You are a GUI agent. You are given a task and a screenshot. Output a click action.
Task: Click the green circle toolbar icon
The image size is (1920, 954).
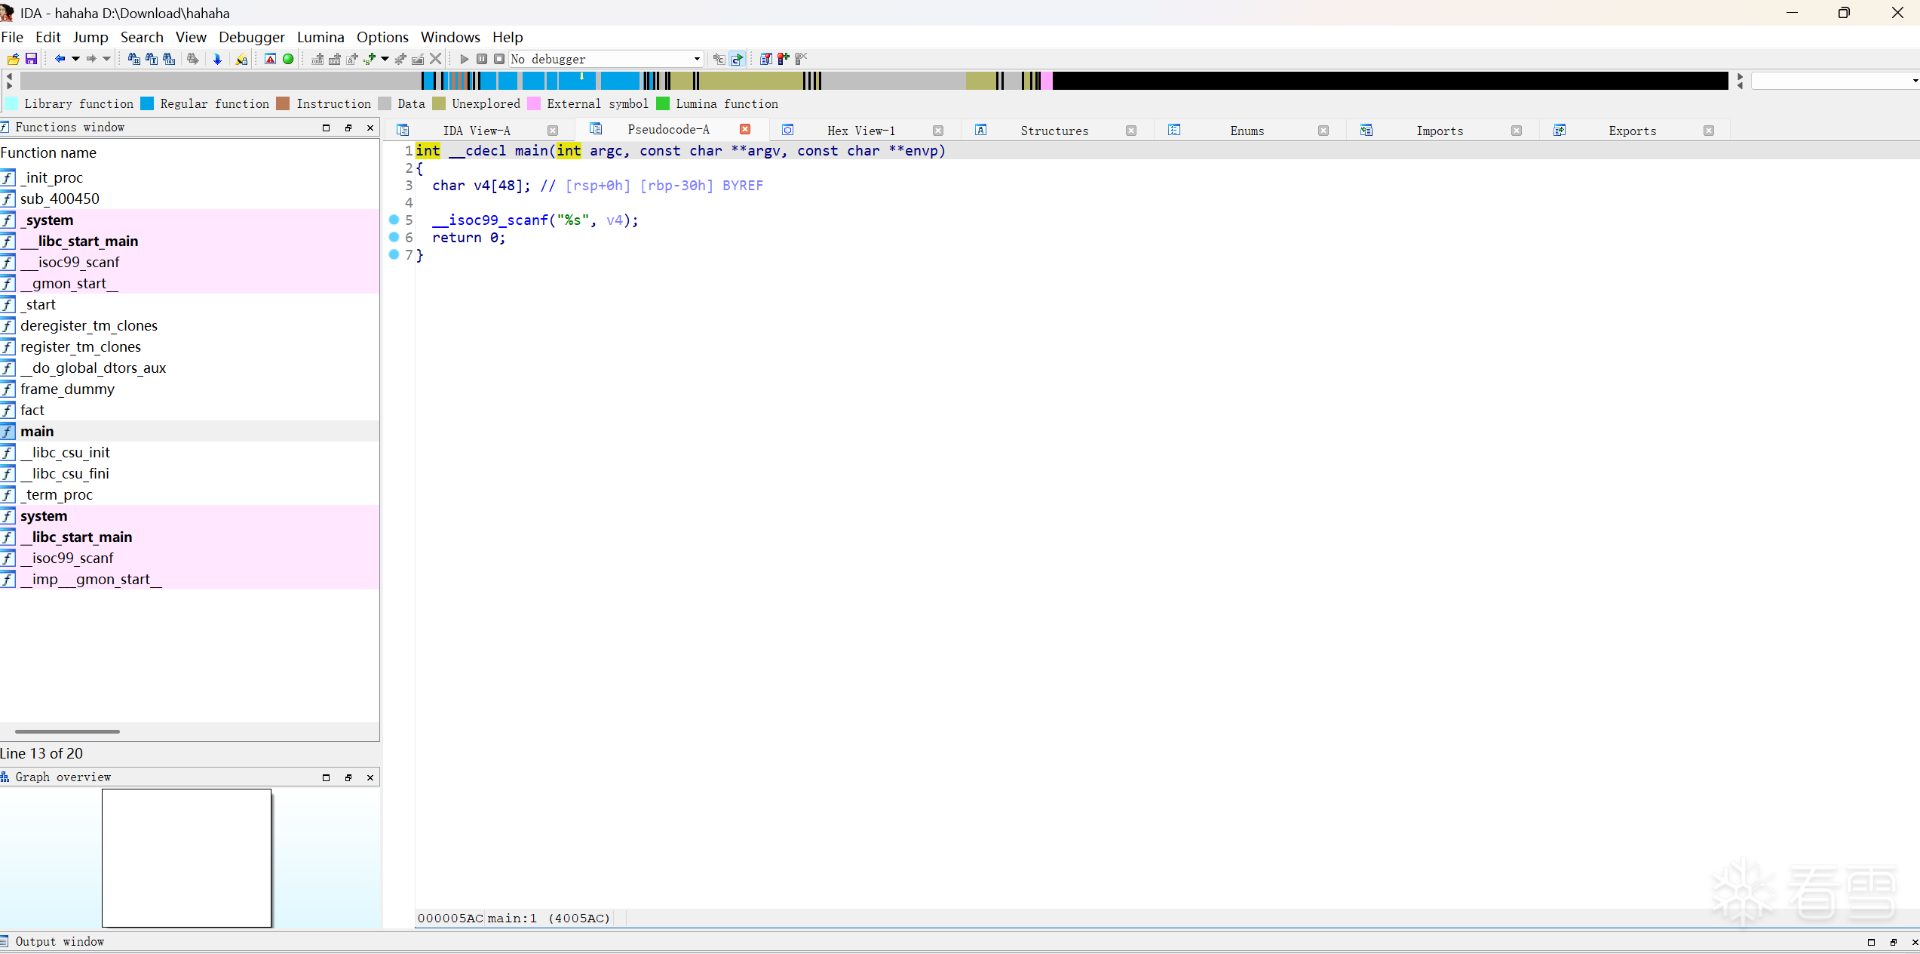[288, 59]
